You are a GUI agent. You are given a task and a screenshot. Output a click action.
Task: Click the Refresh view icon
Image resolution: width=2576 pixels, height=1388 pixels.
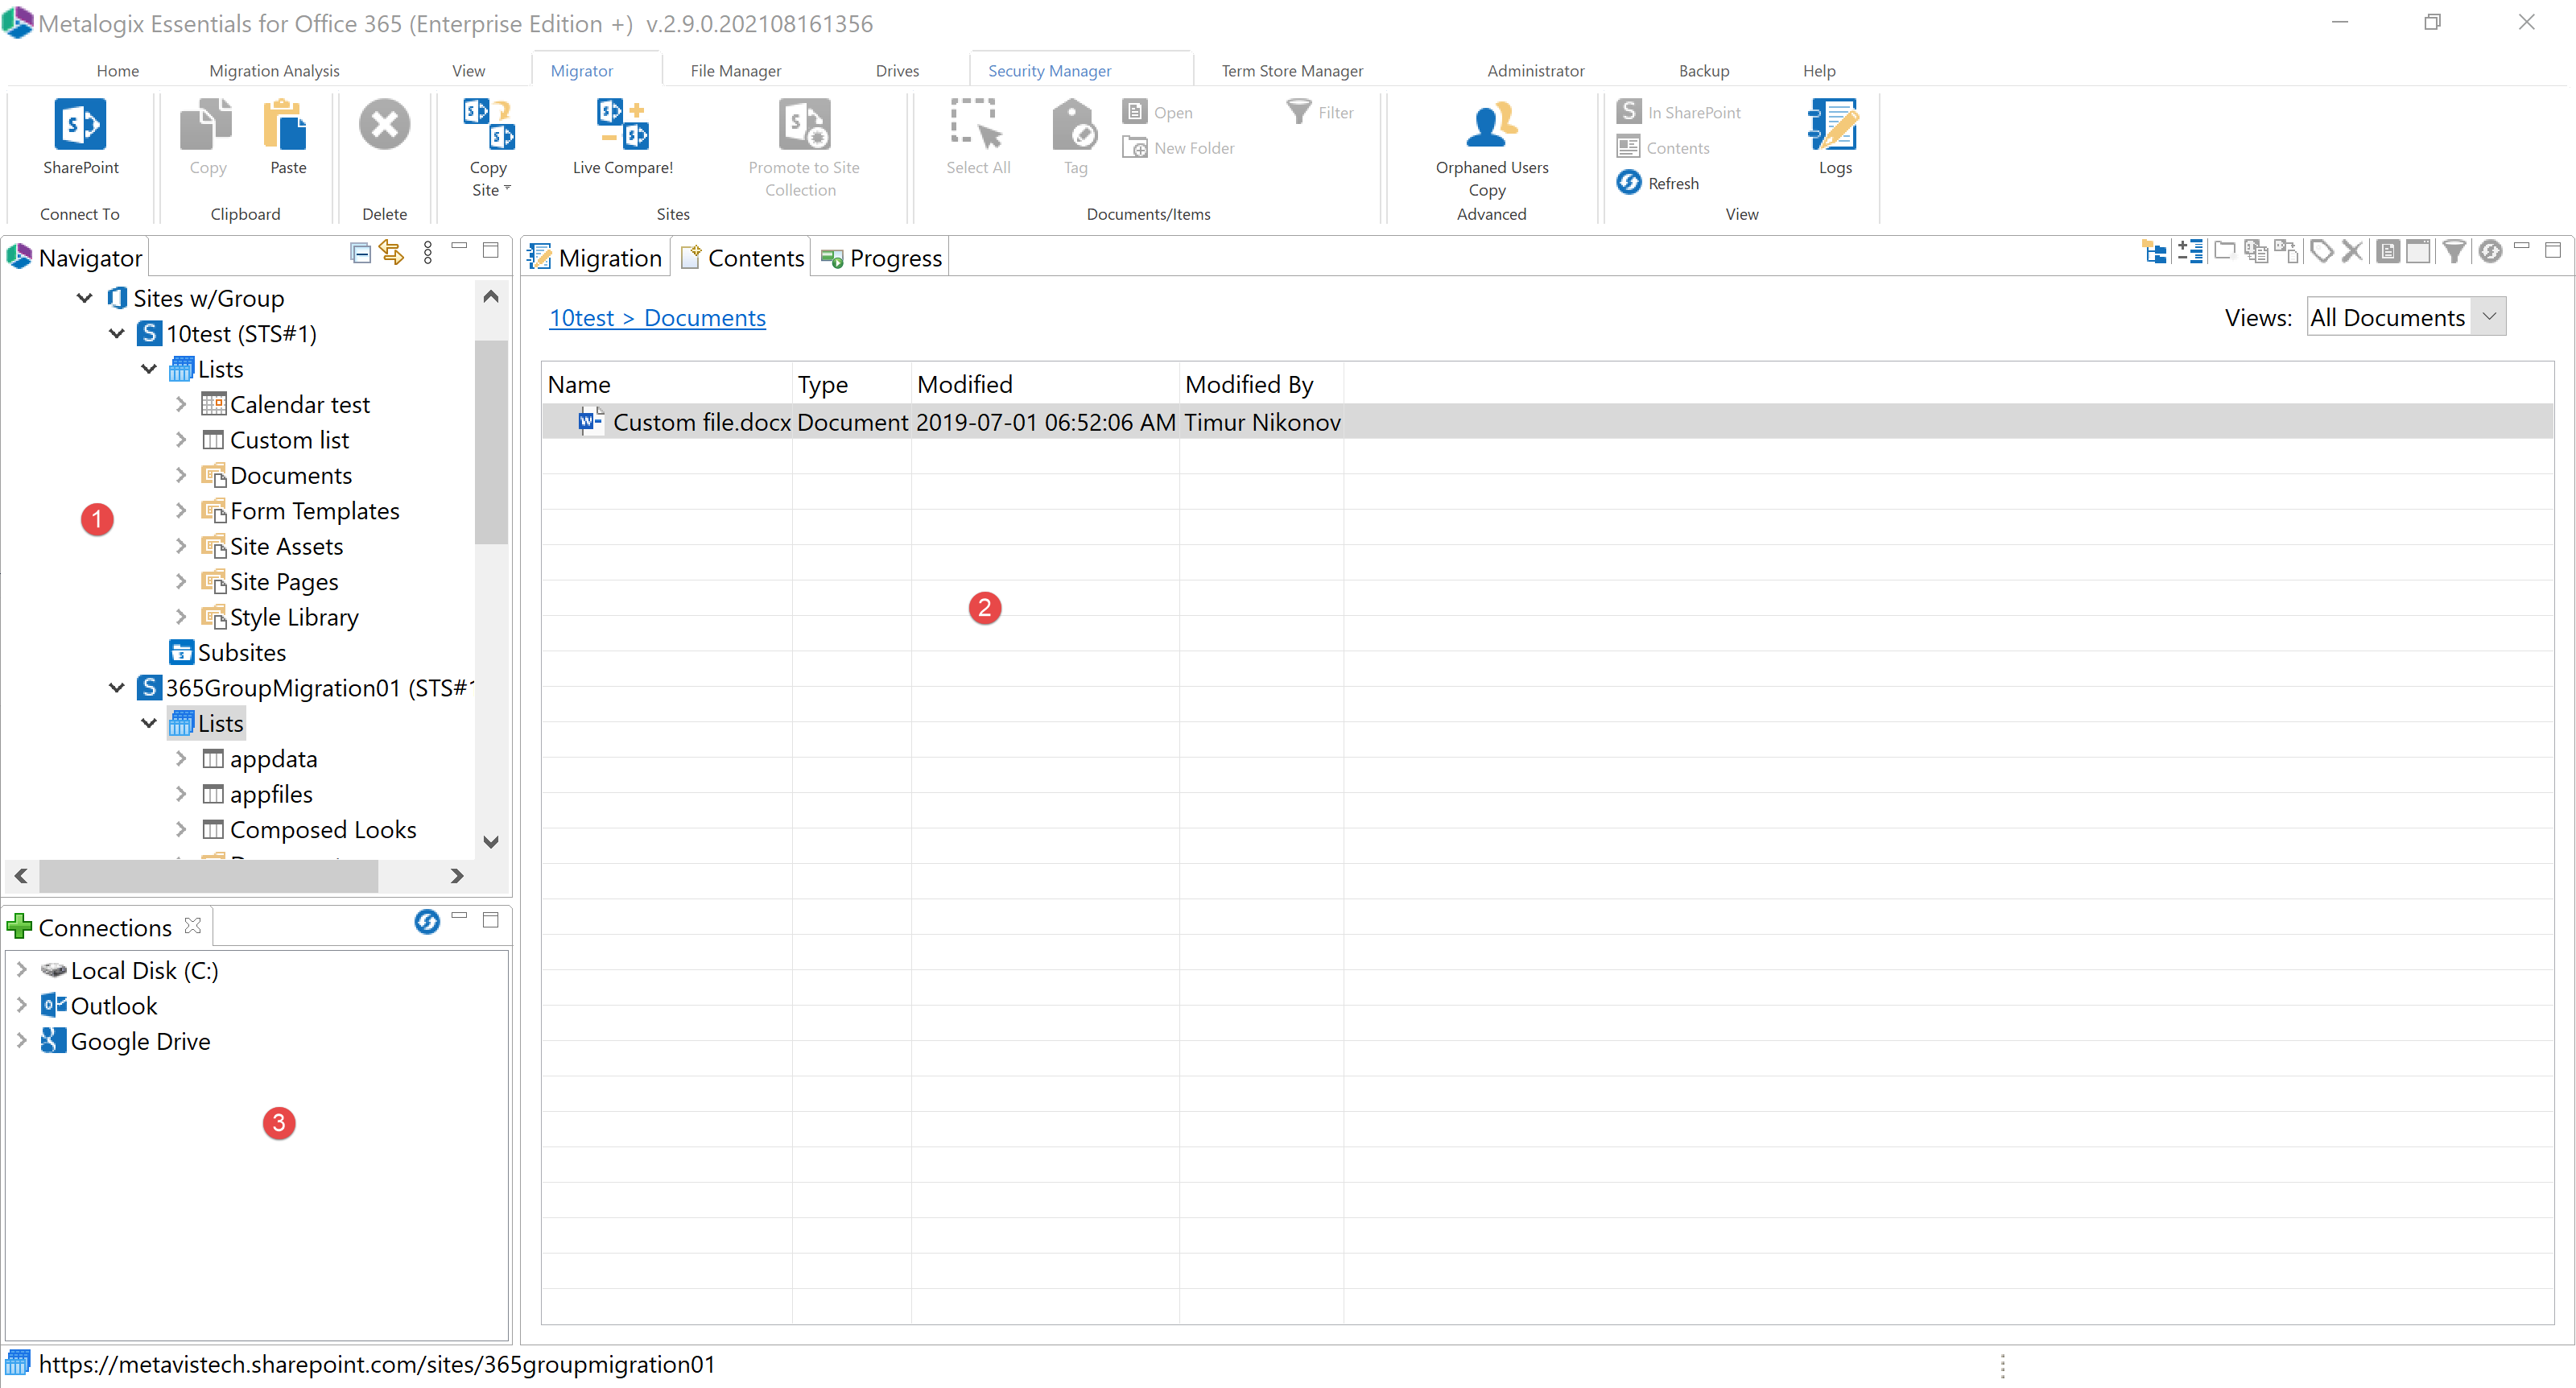coord(1629,183)
